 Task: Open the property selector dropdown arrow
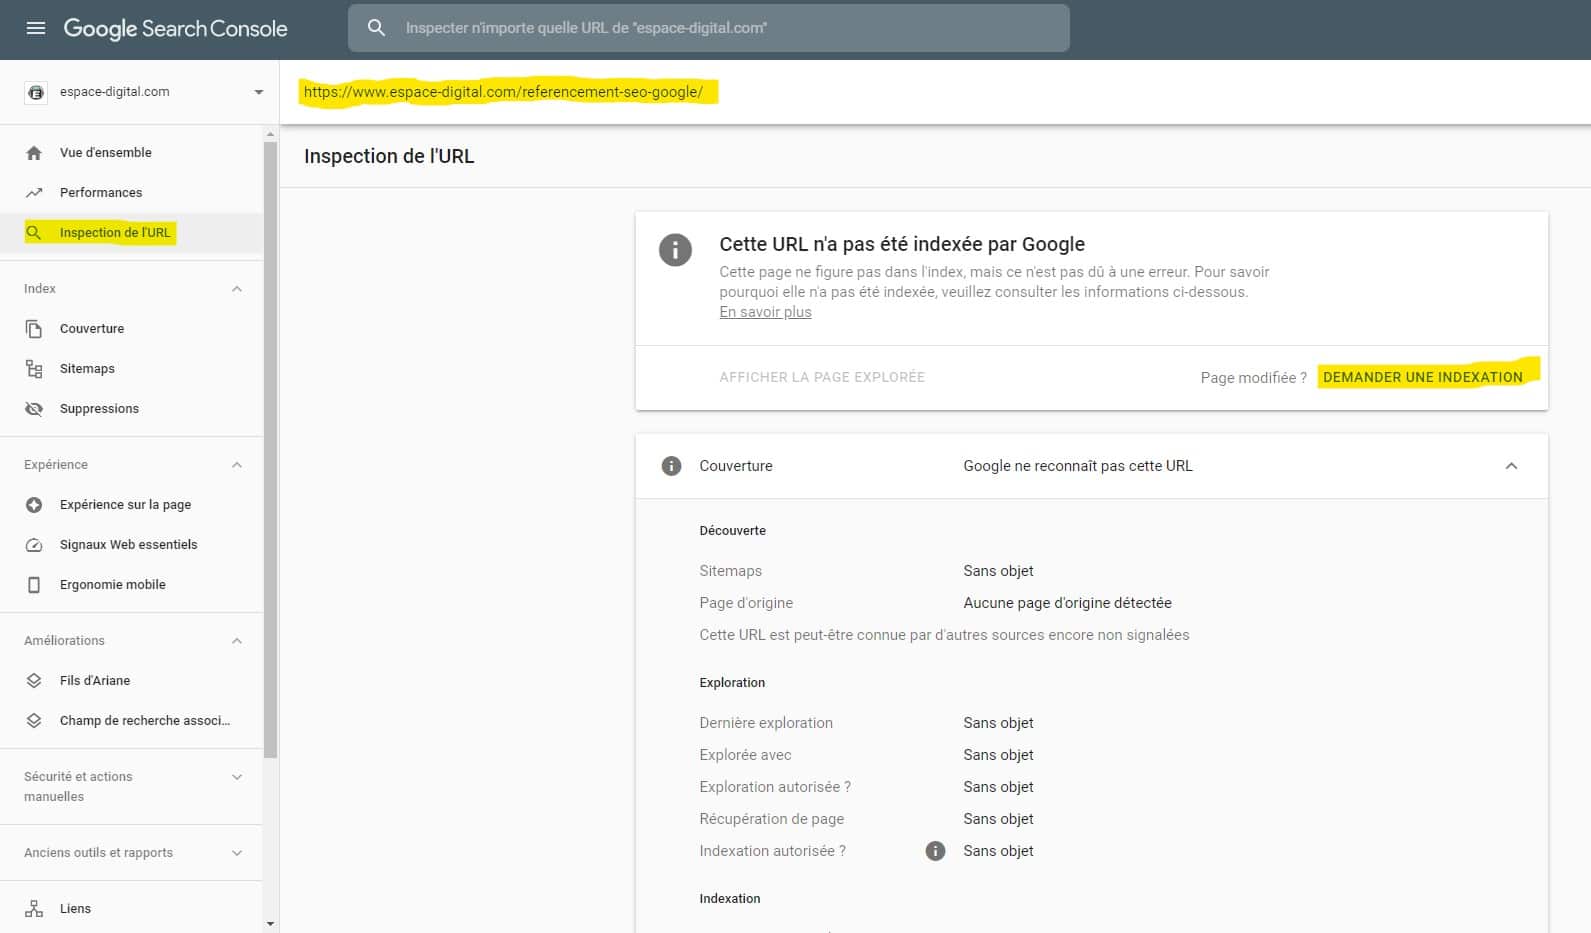point(259,92)
